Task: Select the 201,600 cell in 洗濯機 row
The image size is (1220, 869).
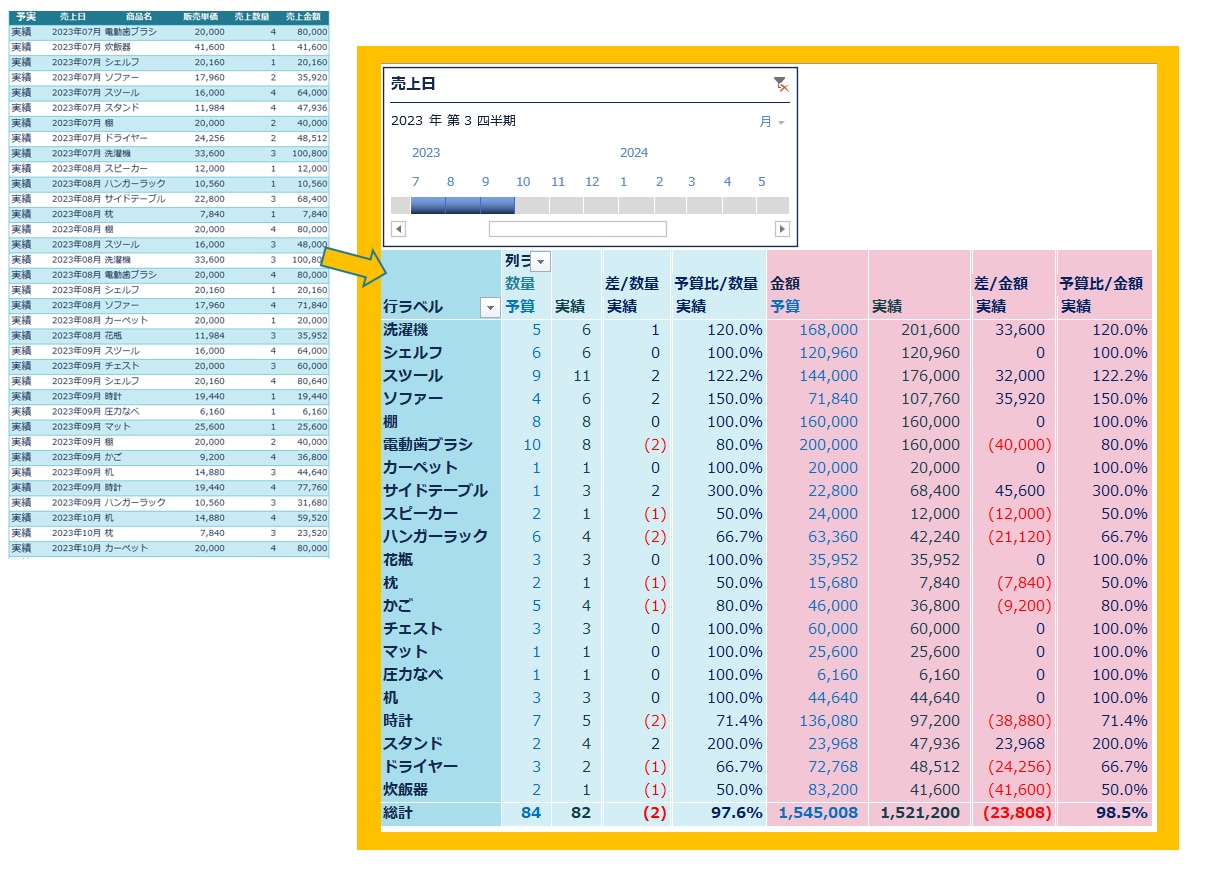Action: 930,330
